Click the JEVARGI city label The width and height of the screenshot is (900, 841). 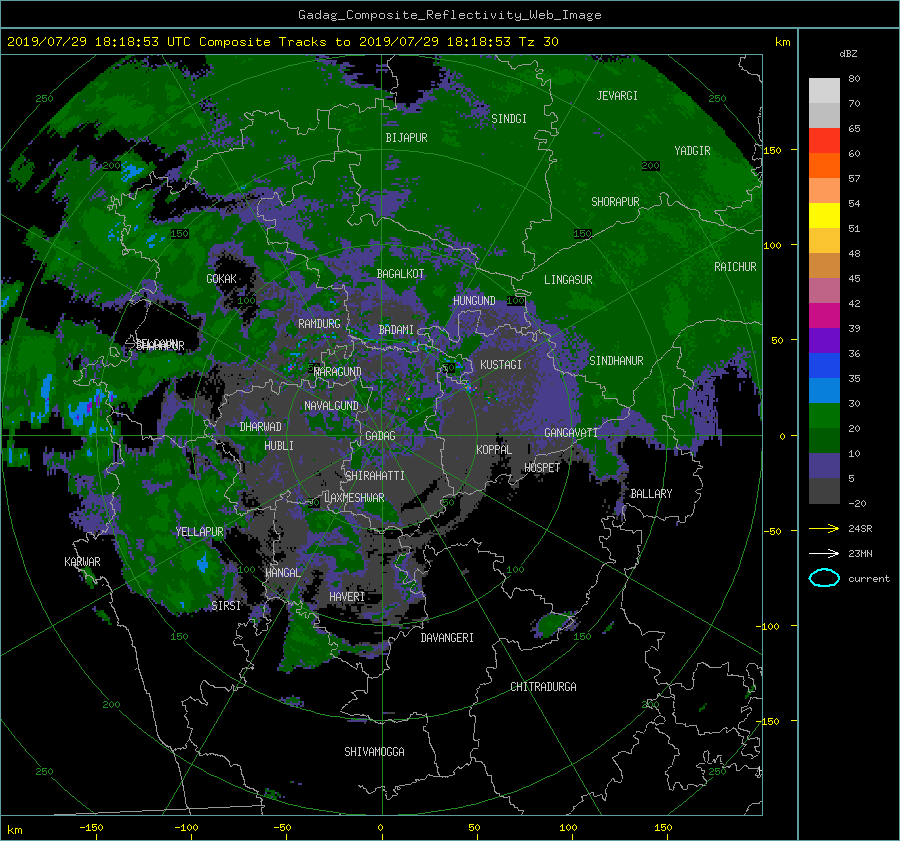click(x=617, y=96)
